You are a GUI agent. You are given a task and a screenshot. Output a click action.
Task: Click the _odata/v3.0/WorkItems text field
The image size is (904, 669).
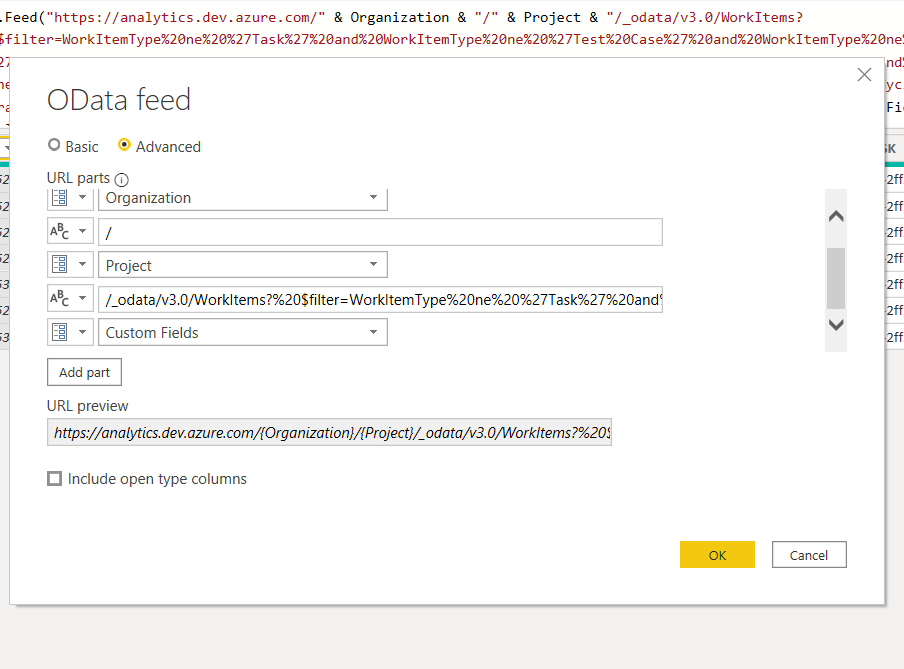[381, 299]
